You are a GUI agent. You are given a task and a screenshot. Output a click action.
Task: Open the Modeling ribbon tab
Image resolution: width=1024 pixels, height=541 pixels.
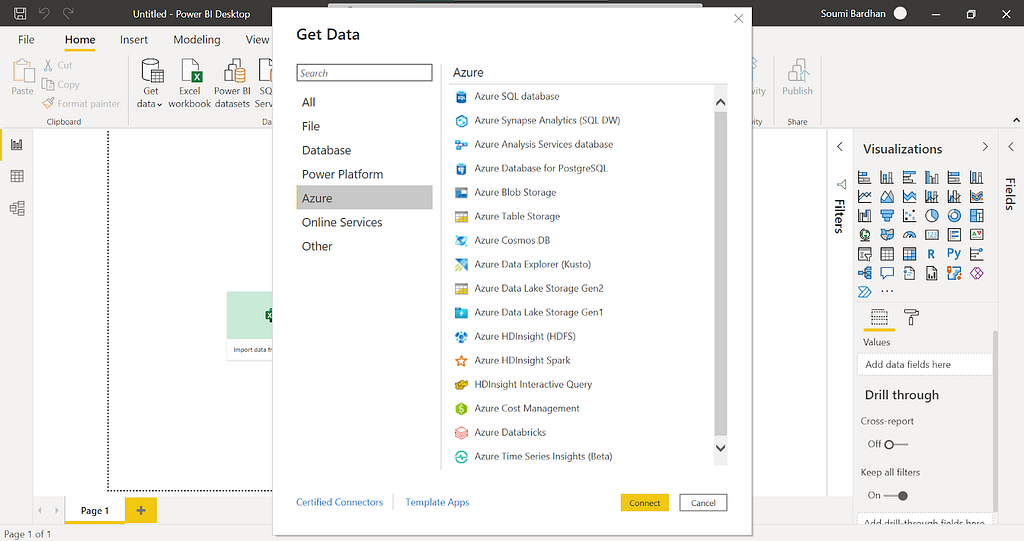pyautogui.click(x=197, y=40)
